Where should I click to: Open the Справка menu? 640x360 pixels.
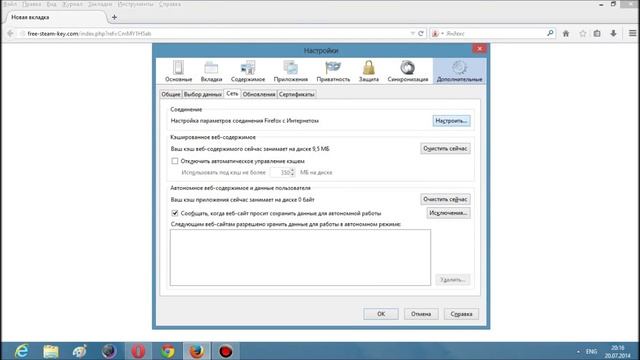point(169,4)
